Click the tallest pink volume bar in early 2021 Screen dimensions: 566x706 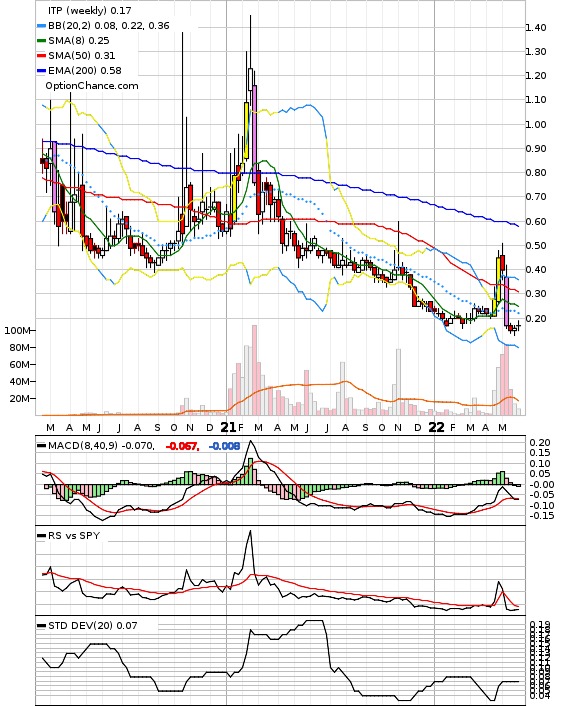(254, 370)
